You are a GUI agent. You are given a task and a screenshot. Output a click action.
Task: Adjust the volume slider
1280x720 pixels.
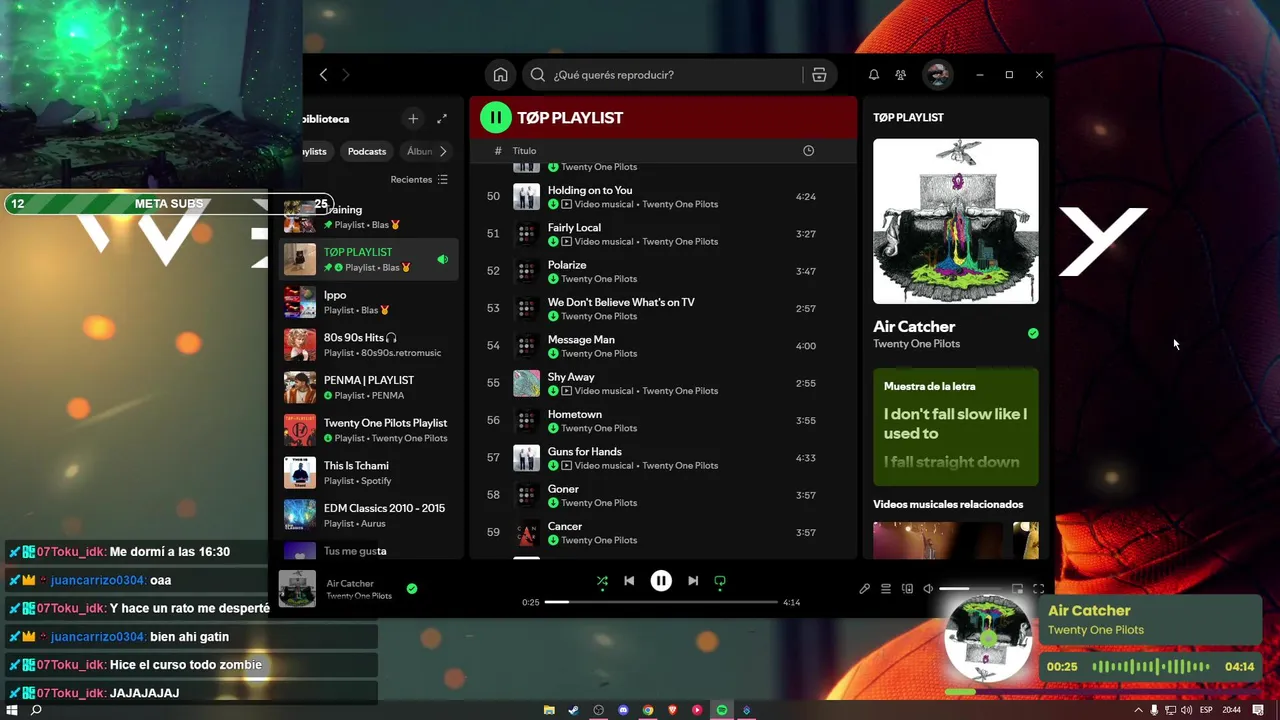point(970,589)
